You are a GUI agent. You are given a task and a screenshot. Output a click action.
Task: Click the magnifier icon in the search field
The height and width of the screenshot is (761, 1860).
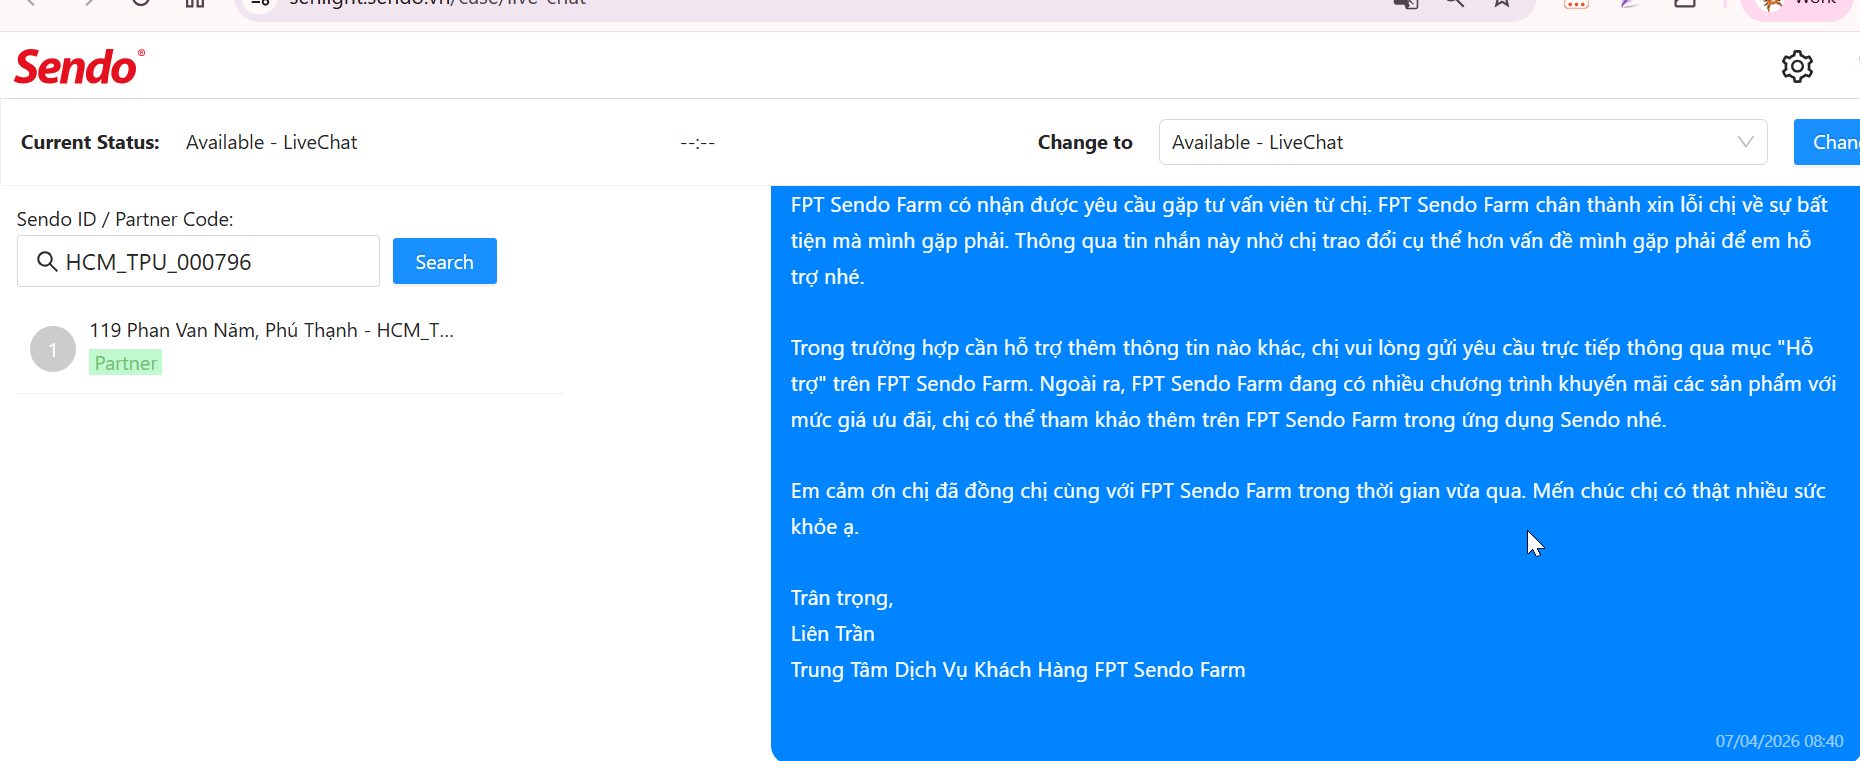pos(46,261)
